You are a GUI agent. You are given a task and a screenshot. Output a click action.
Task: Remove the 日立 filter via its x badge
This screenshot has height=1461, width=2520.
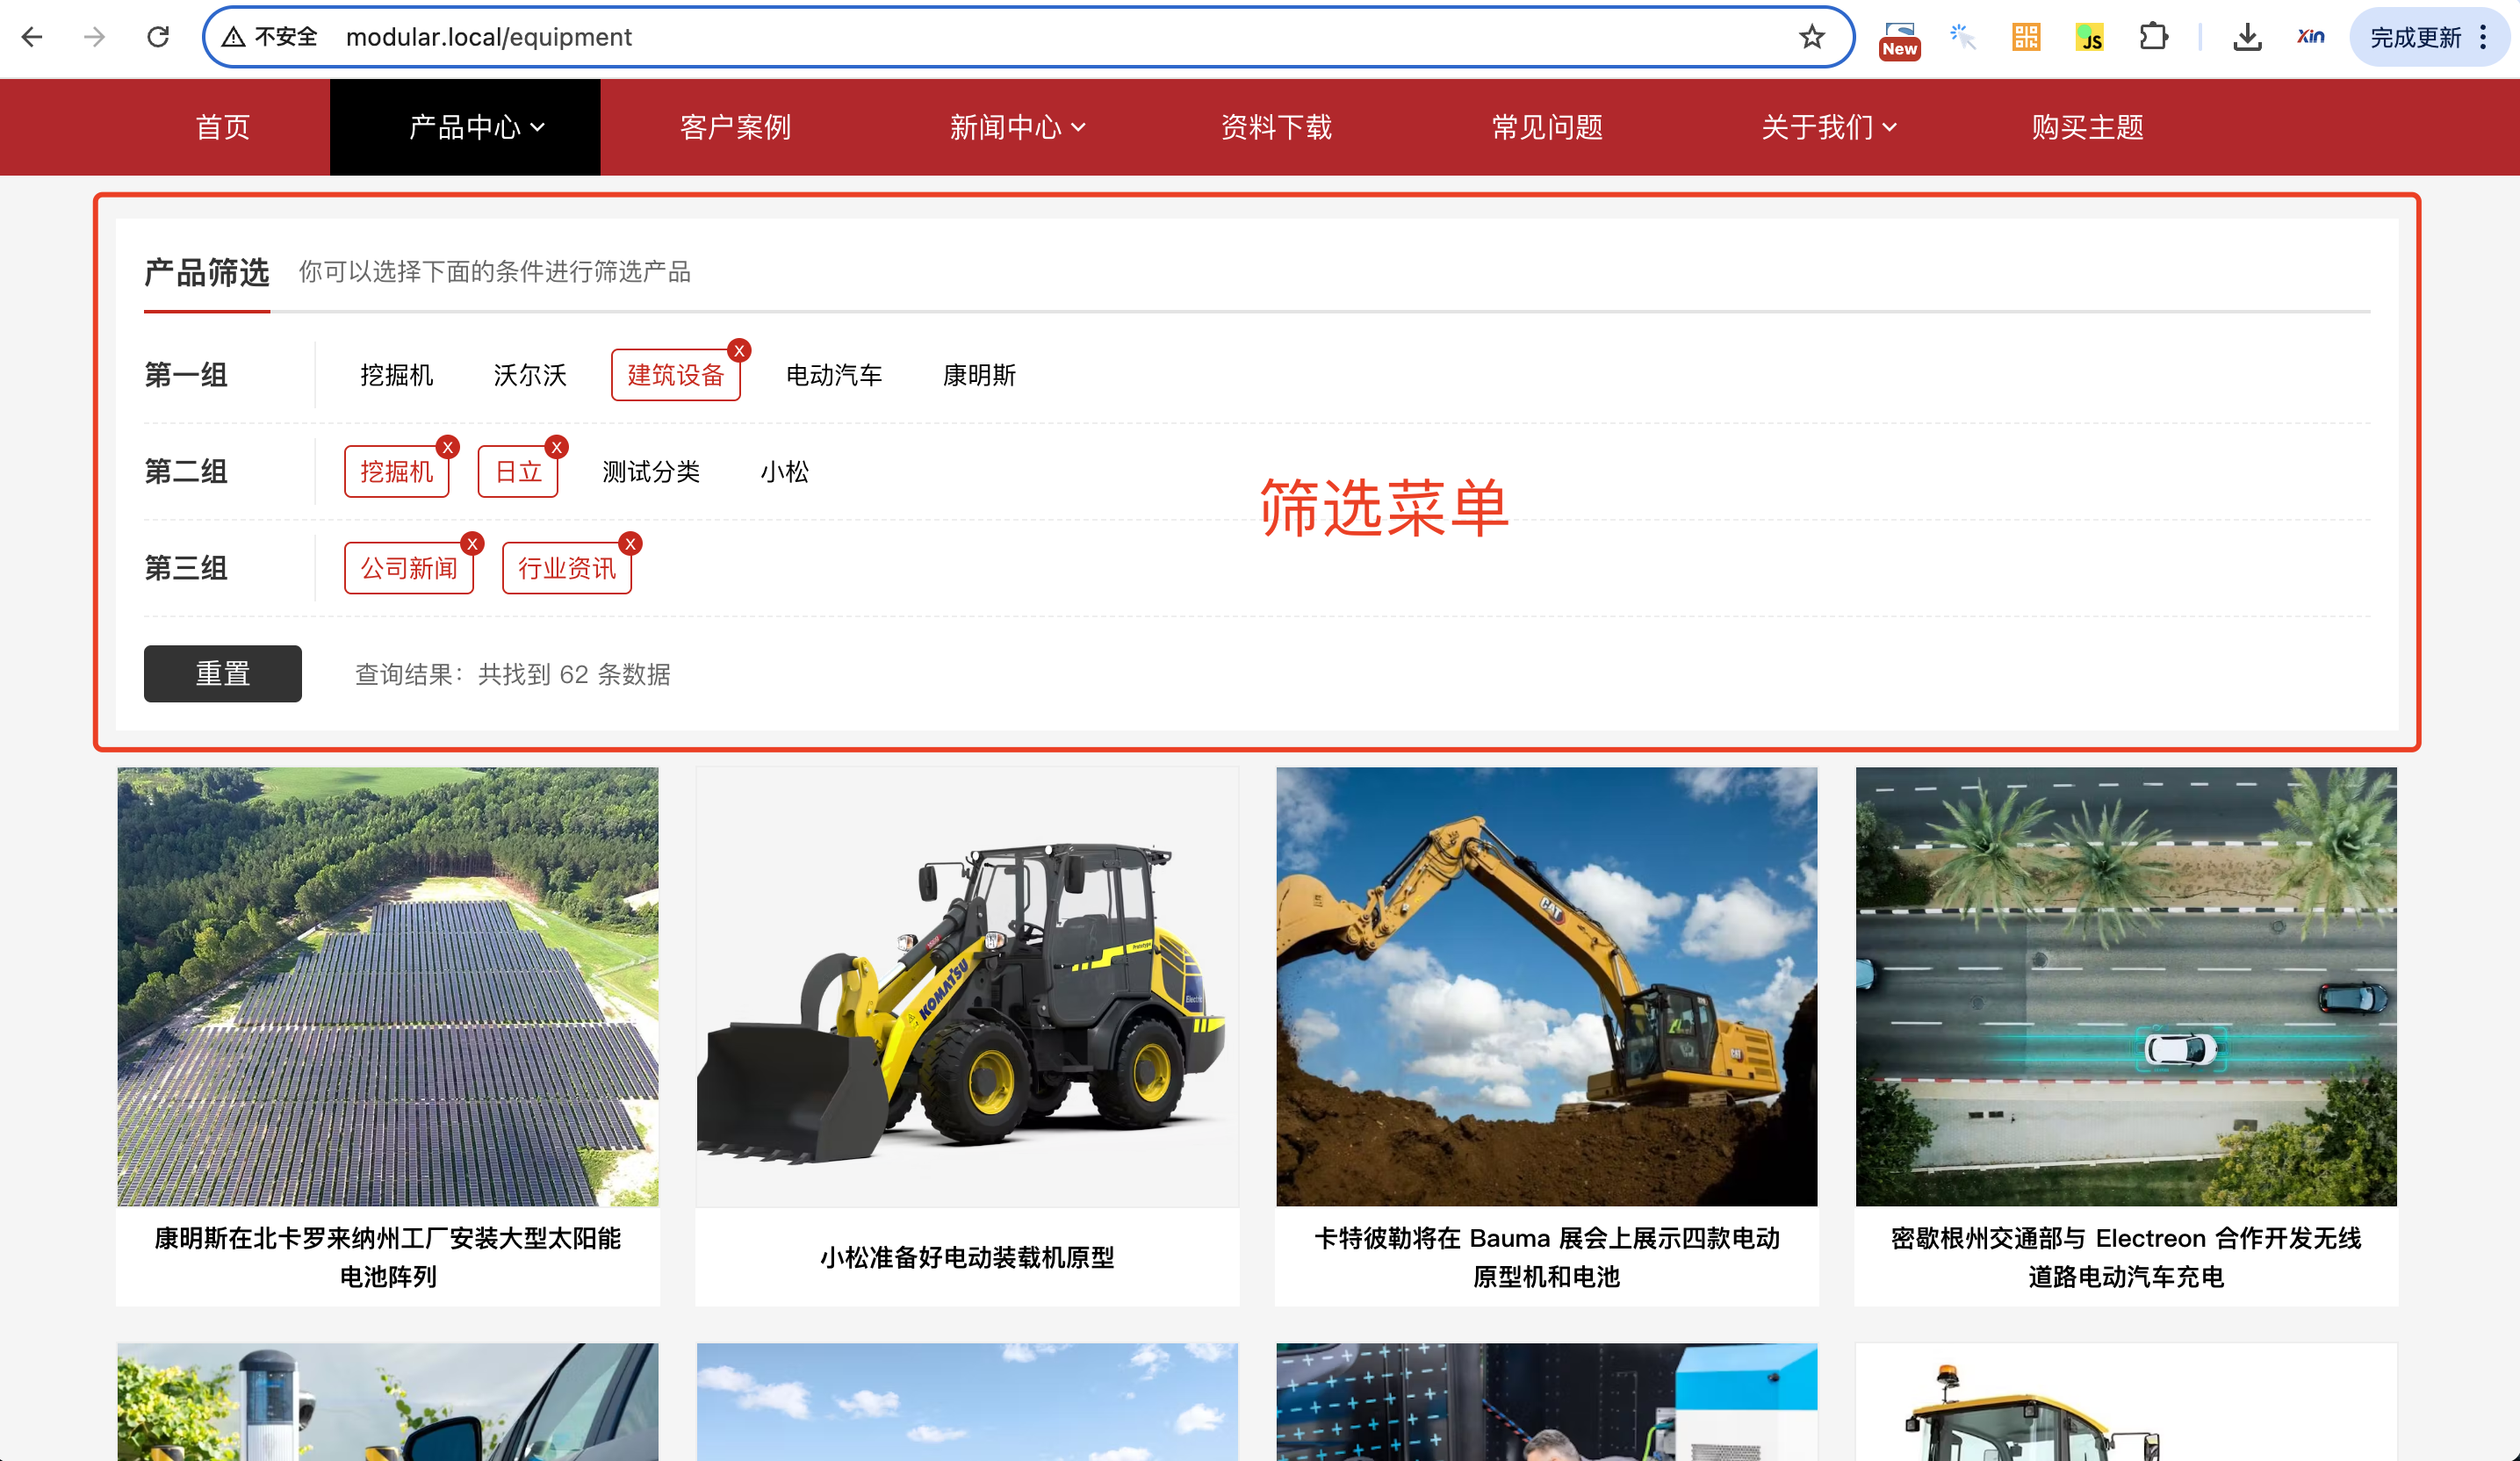pos(557,447)
